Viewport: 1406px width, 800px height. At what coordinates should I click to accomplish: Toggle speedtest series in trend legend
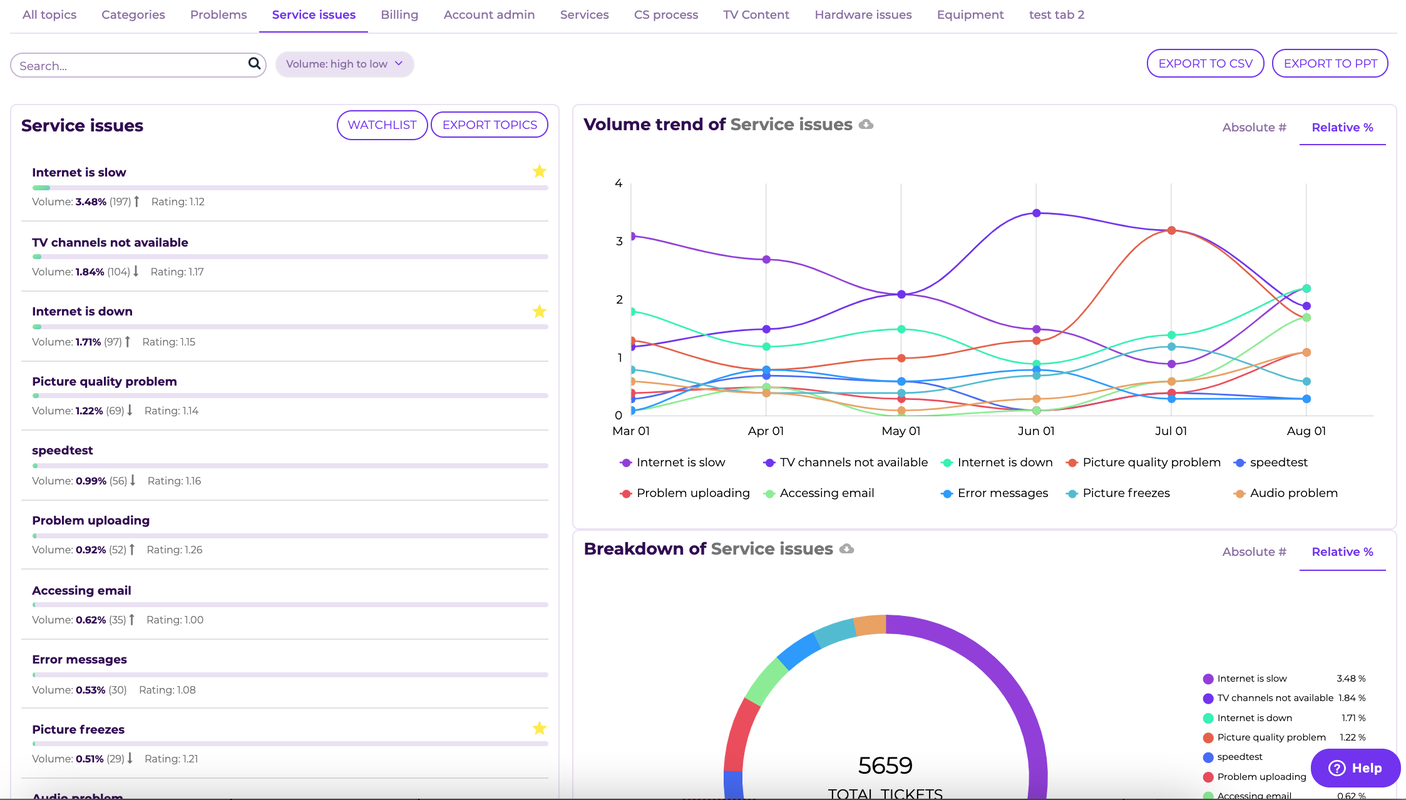pos(1270,463)
